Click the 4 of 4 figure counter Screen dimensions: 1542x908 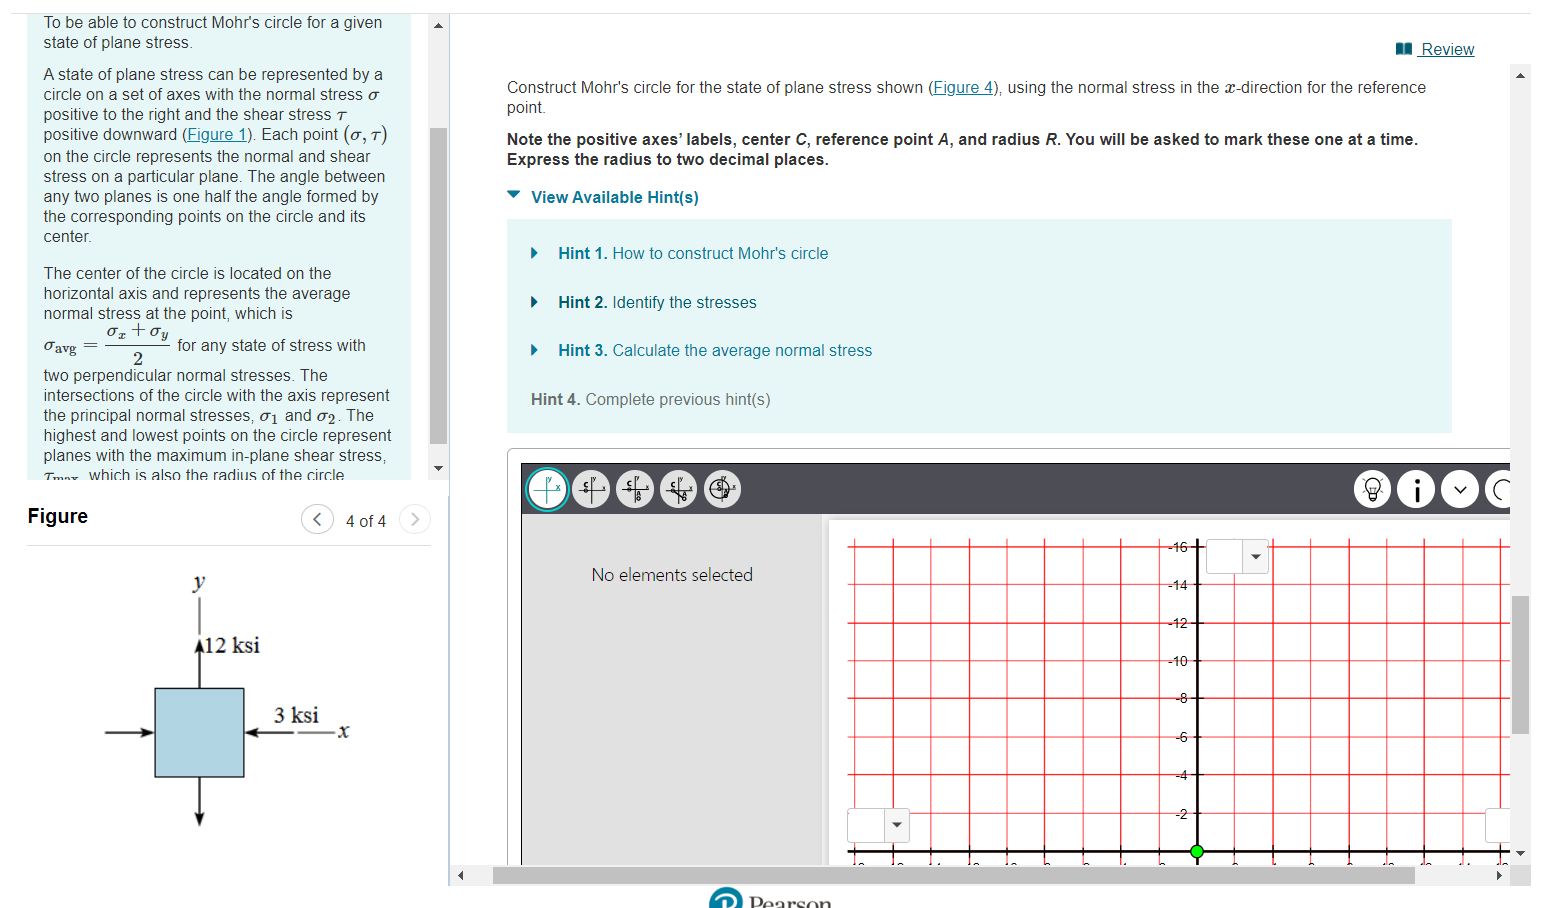(366, 521)
